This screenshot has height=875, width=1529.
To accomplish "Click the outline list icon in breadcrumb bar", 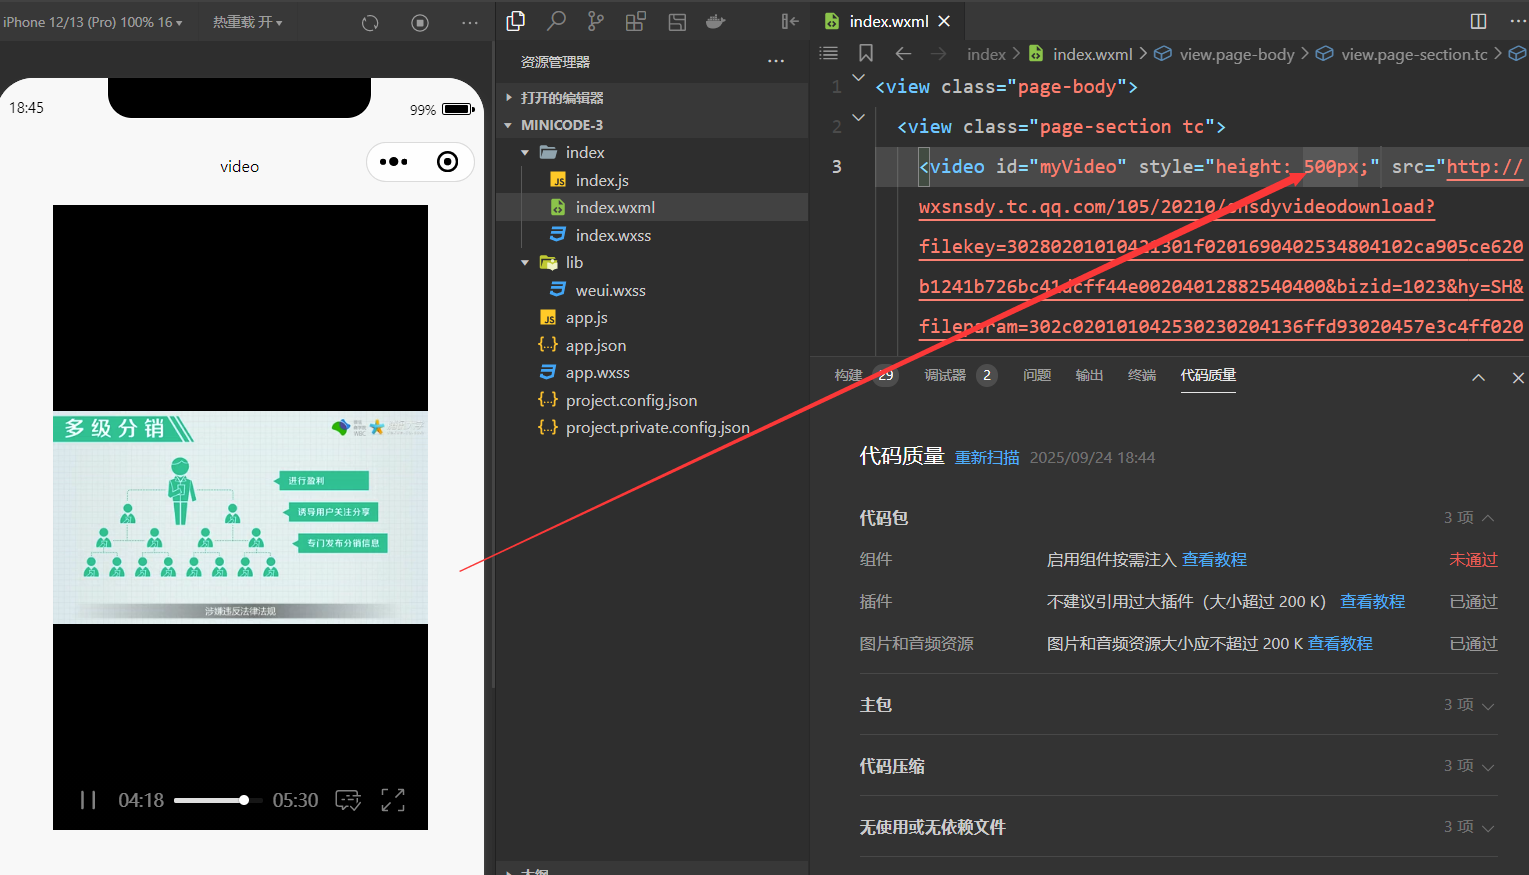I will pyautogui.click(x=829, y=54).
